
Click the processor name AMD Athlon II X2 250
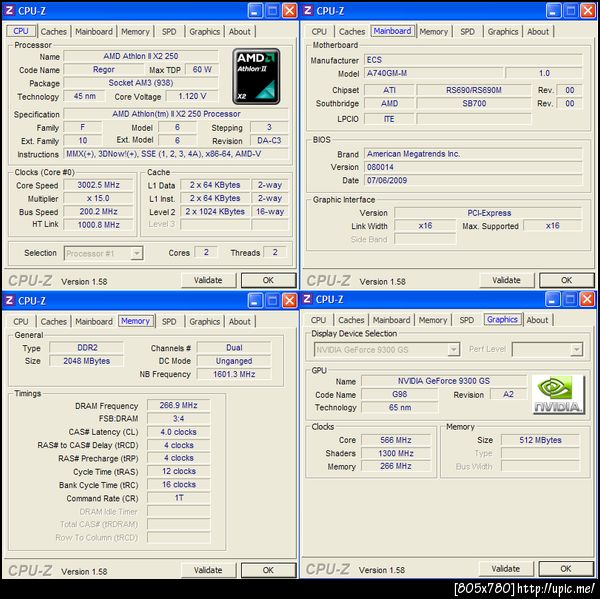click(x=141, y=56)
